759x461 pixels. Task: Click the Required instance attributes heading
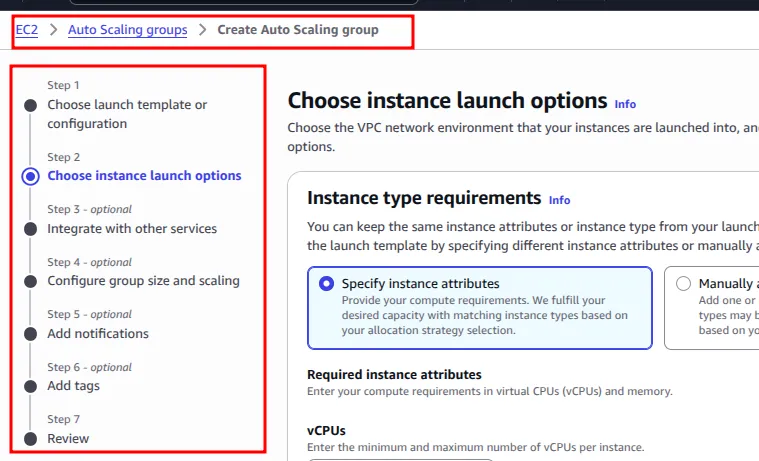pyautogui.click(x=394, y=374)
